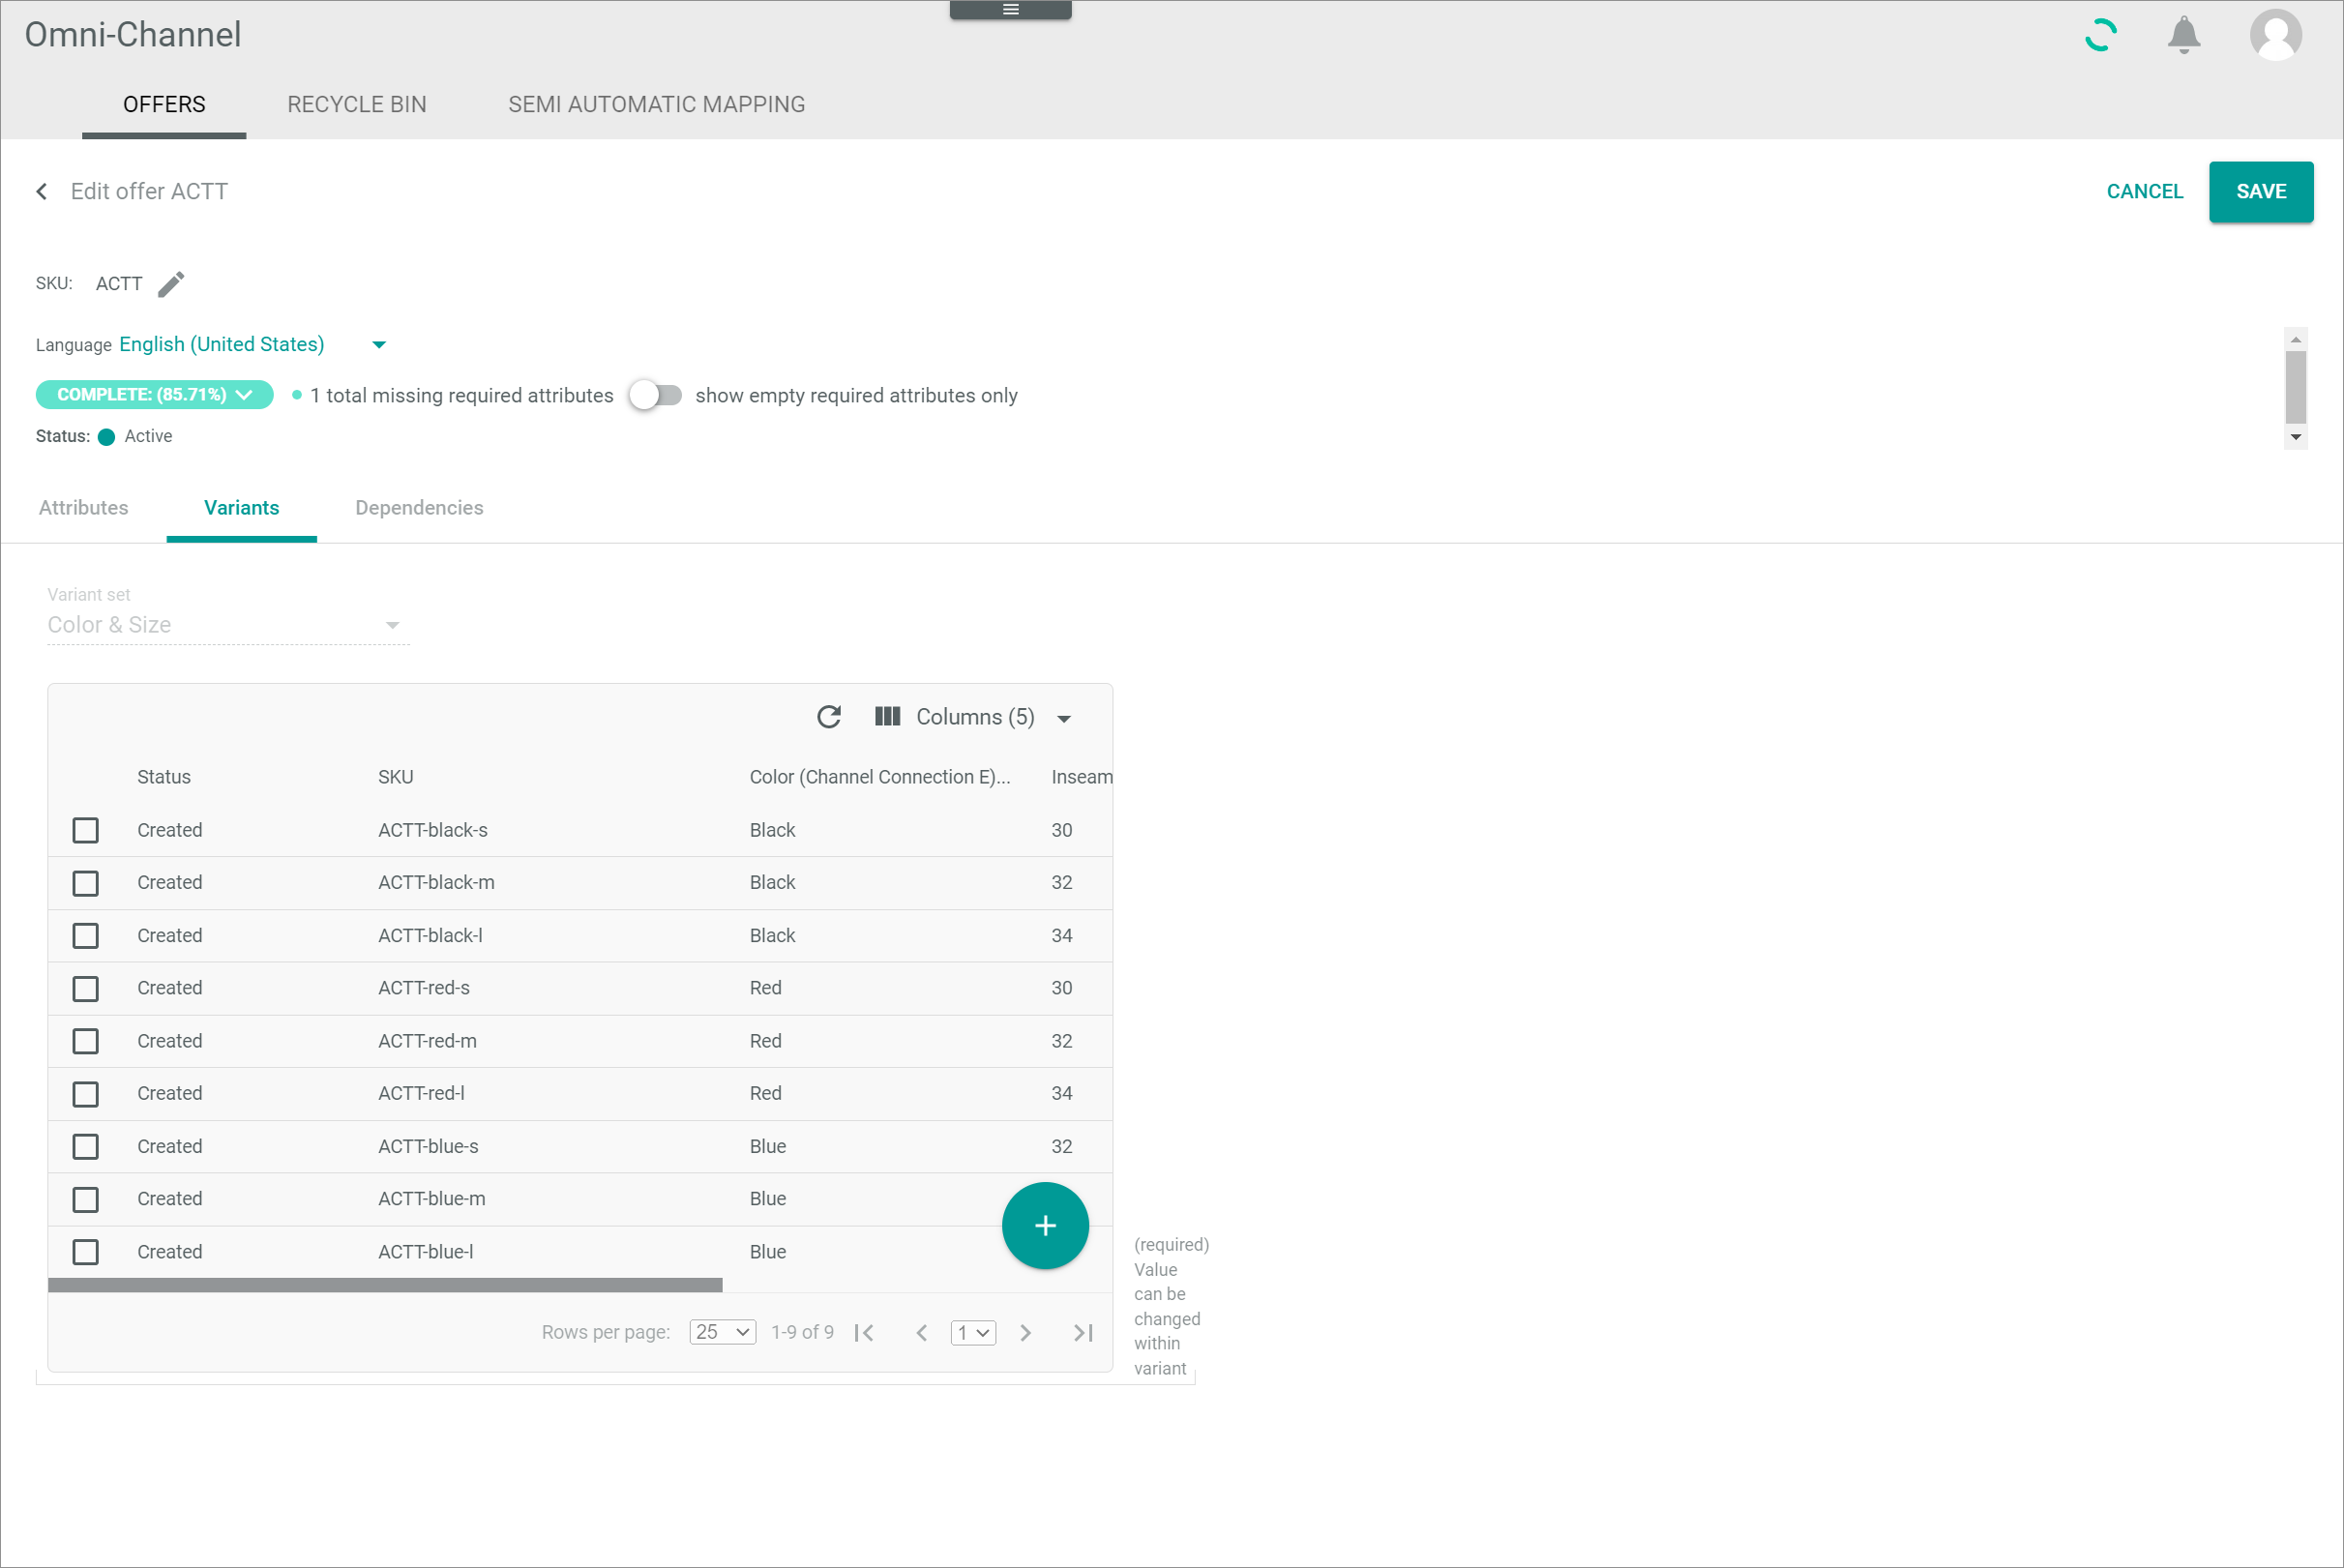Image resolution: width=2344 pixels, height=1568 pixels.
Task: Open the Columns (5) dropdown
Action: point(973,717)
